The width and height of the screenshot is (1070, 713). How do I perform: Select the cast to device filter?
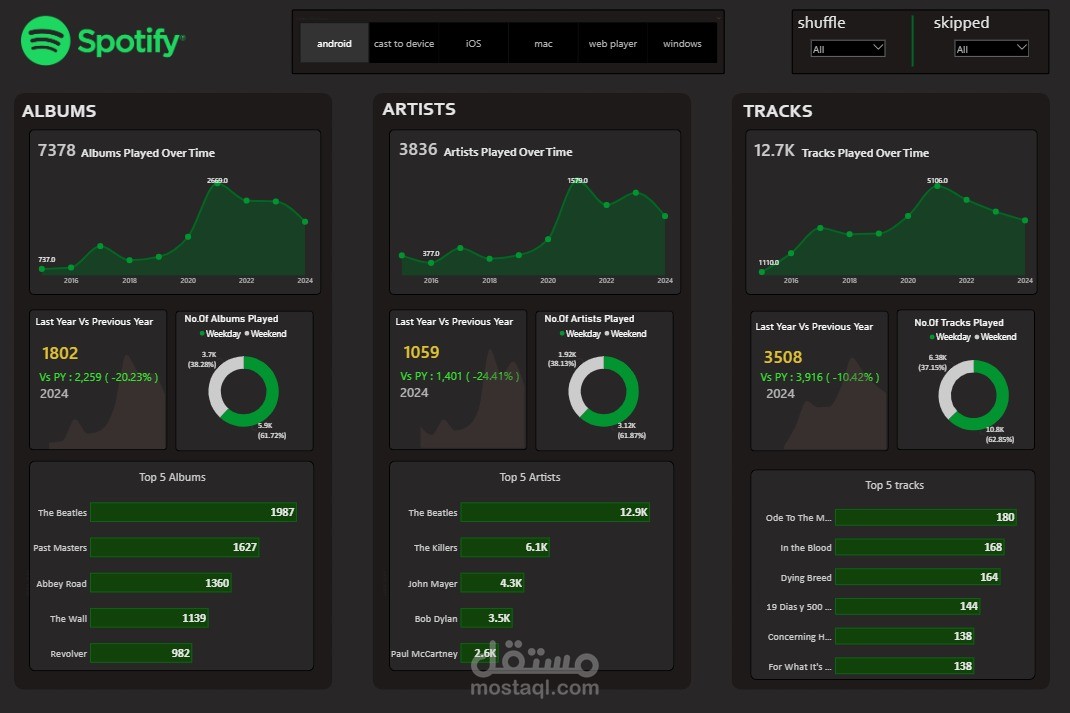(404, 43)
